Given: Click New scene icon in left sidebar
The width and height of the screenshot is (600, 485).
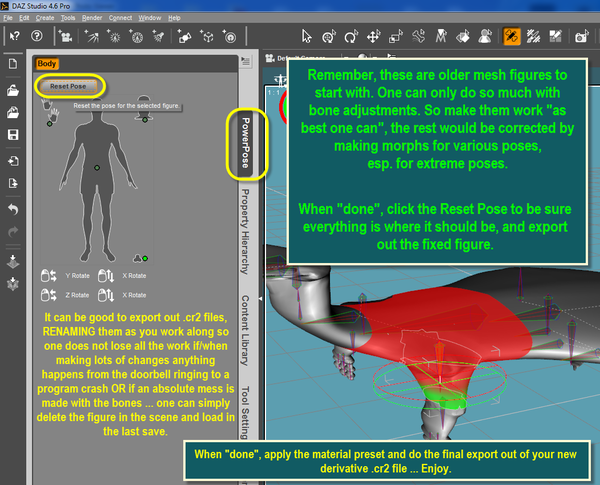Looking at the screenshot, I should point(13,64).
